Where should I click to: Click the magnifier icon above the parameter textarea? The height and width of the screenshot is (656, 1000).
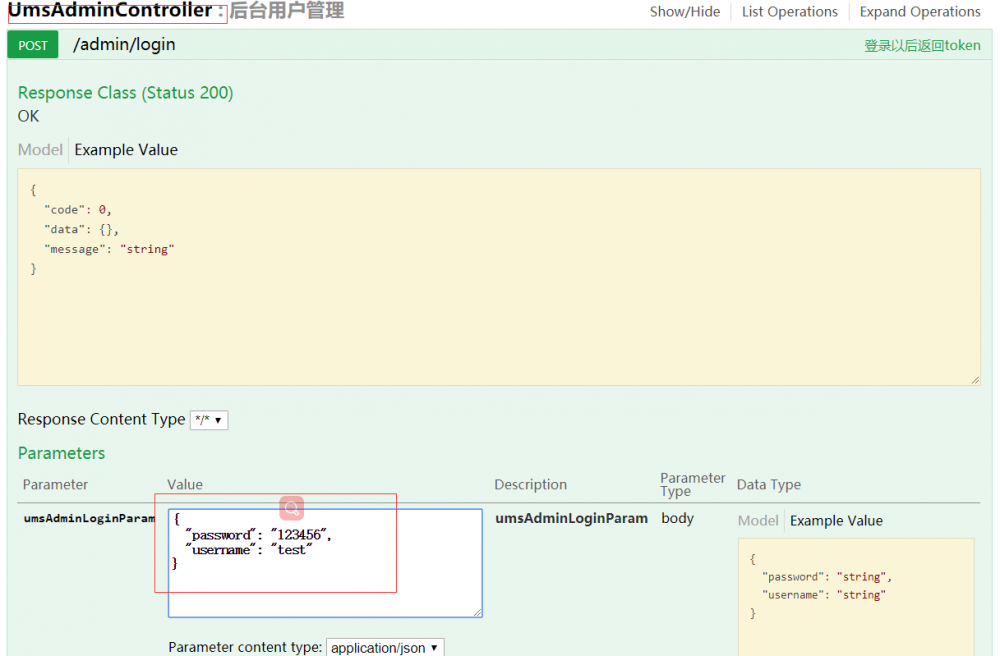pos(290,508)
